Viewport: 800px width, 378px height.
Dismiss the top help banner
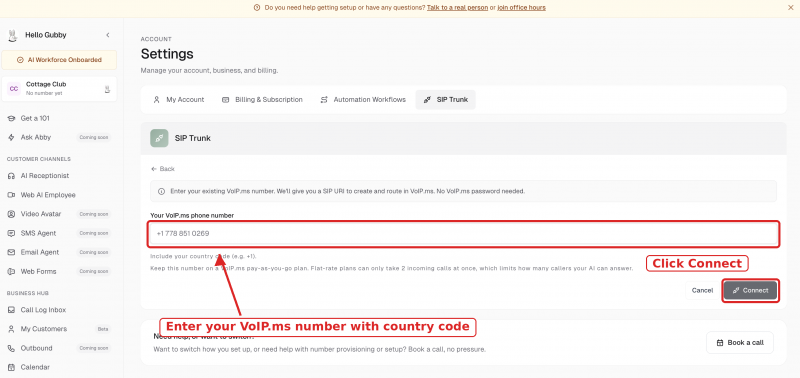[x=791, y=8]
